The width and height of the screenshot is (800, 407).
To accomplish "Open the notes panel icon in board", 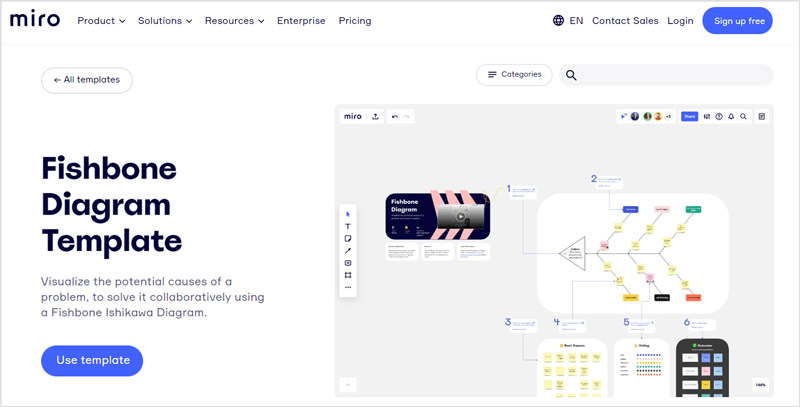I will (x=762, y=116).
